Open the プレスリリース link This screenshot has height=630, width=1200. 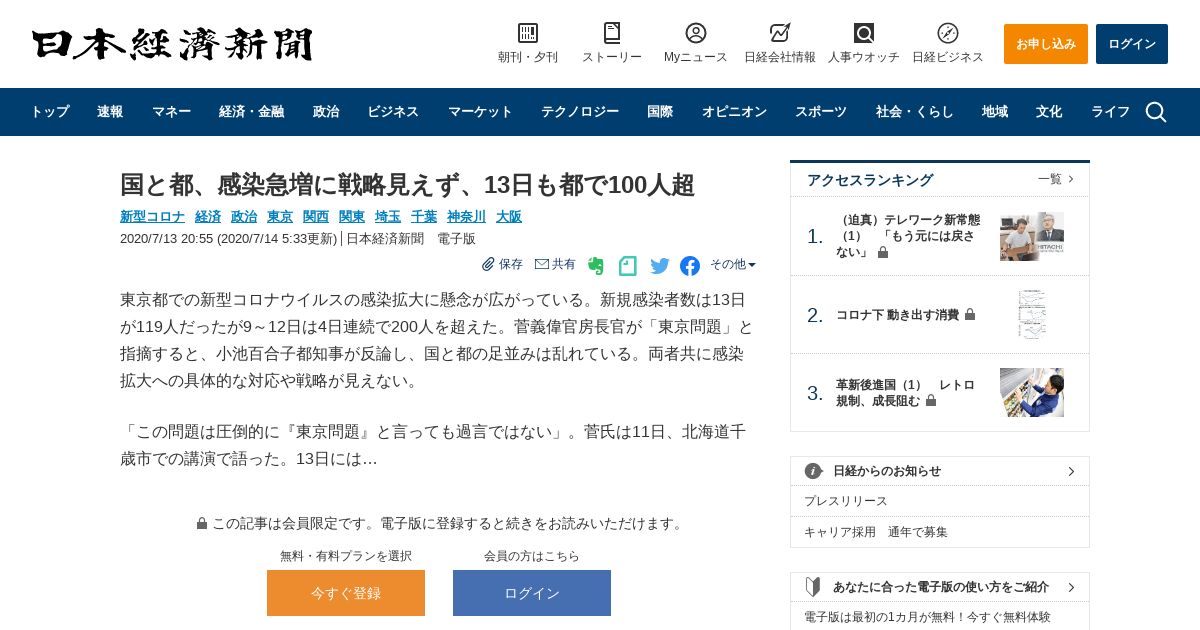(x=845, y=501)
